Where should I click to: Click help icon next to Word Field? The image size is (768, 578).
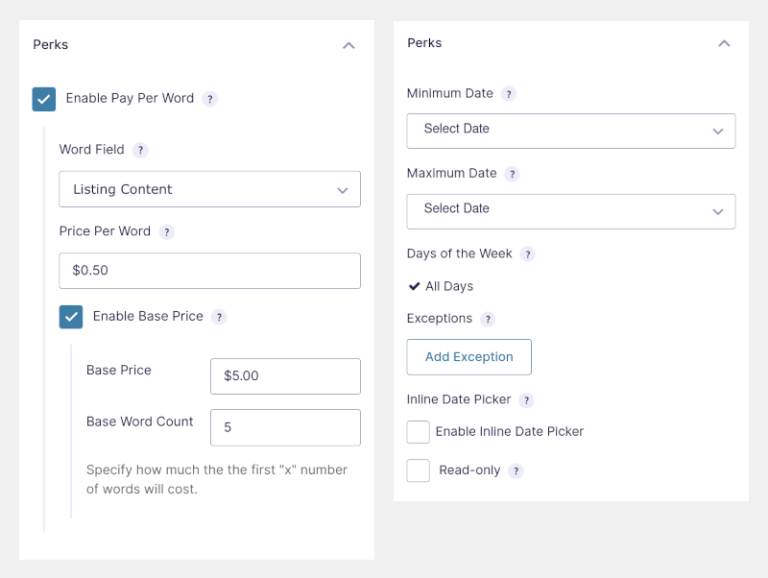[x=140, y=150]
